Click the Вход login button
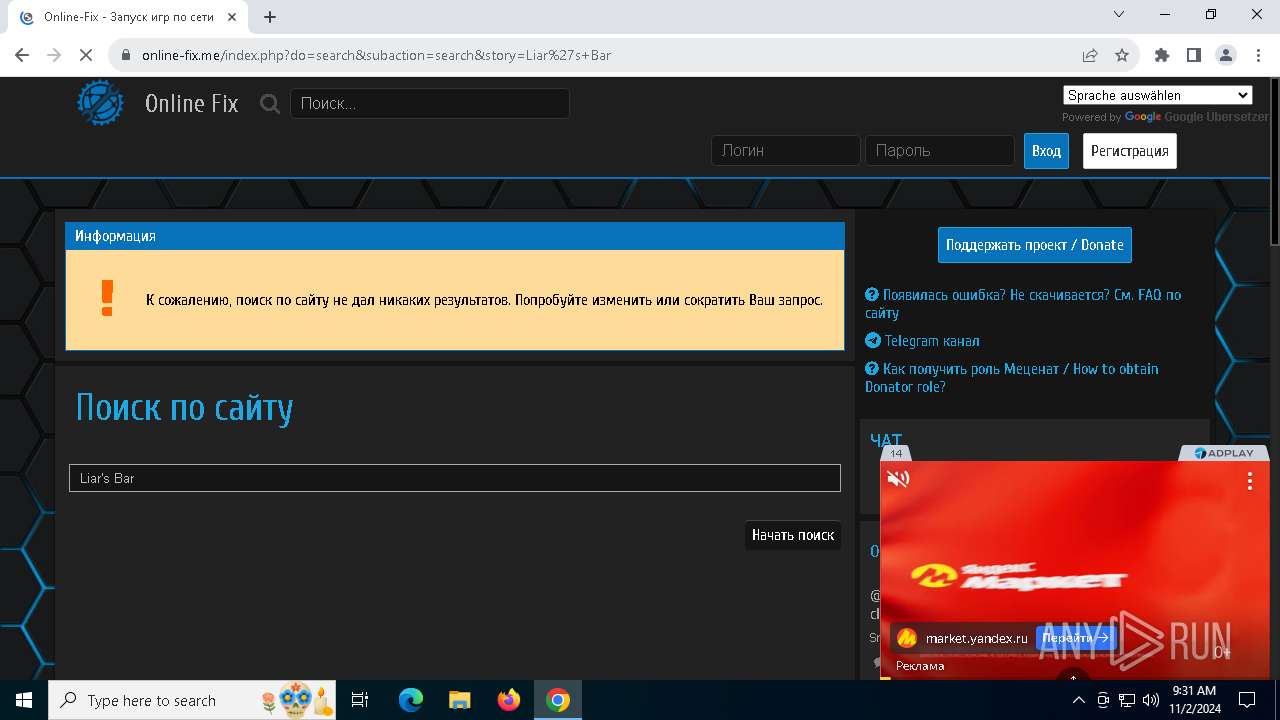This screenshot has width=1280, height=720. click(1046, 151)
